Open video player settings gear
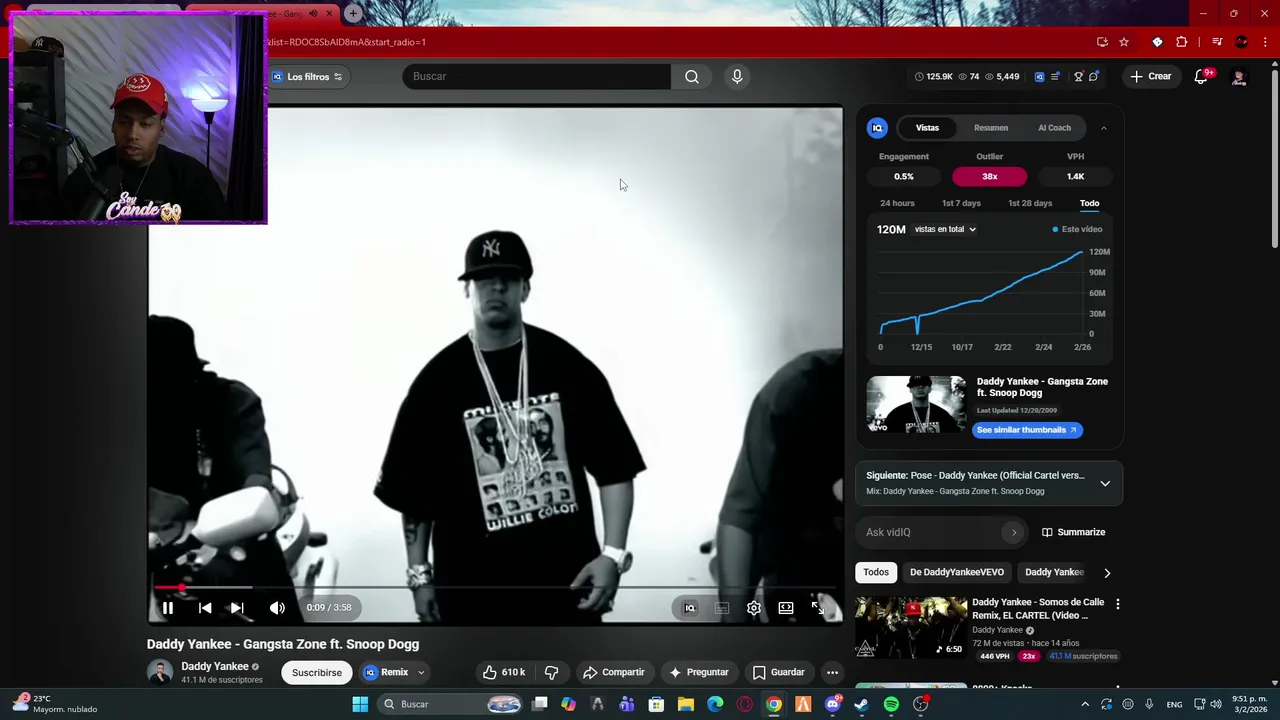 (754, 608)
